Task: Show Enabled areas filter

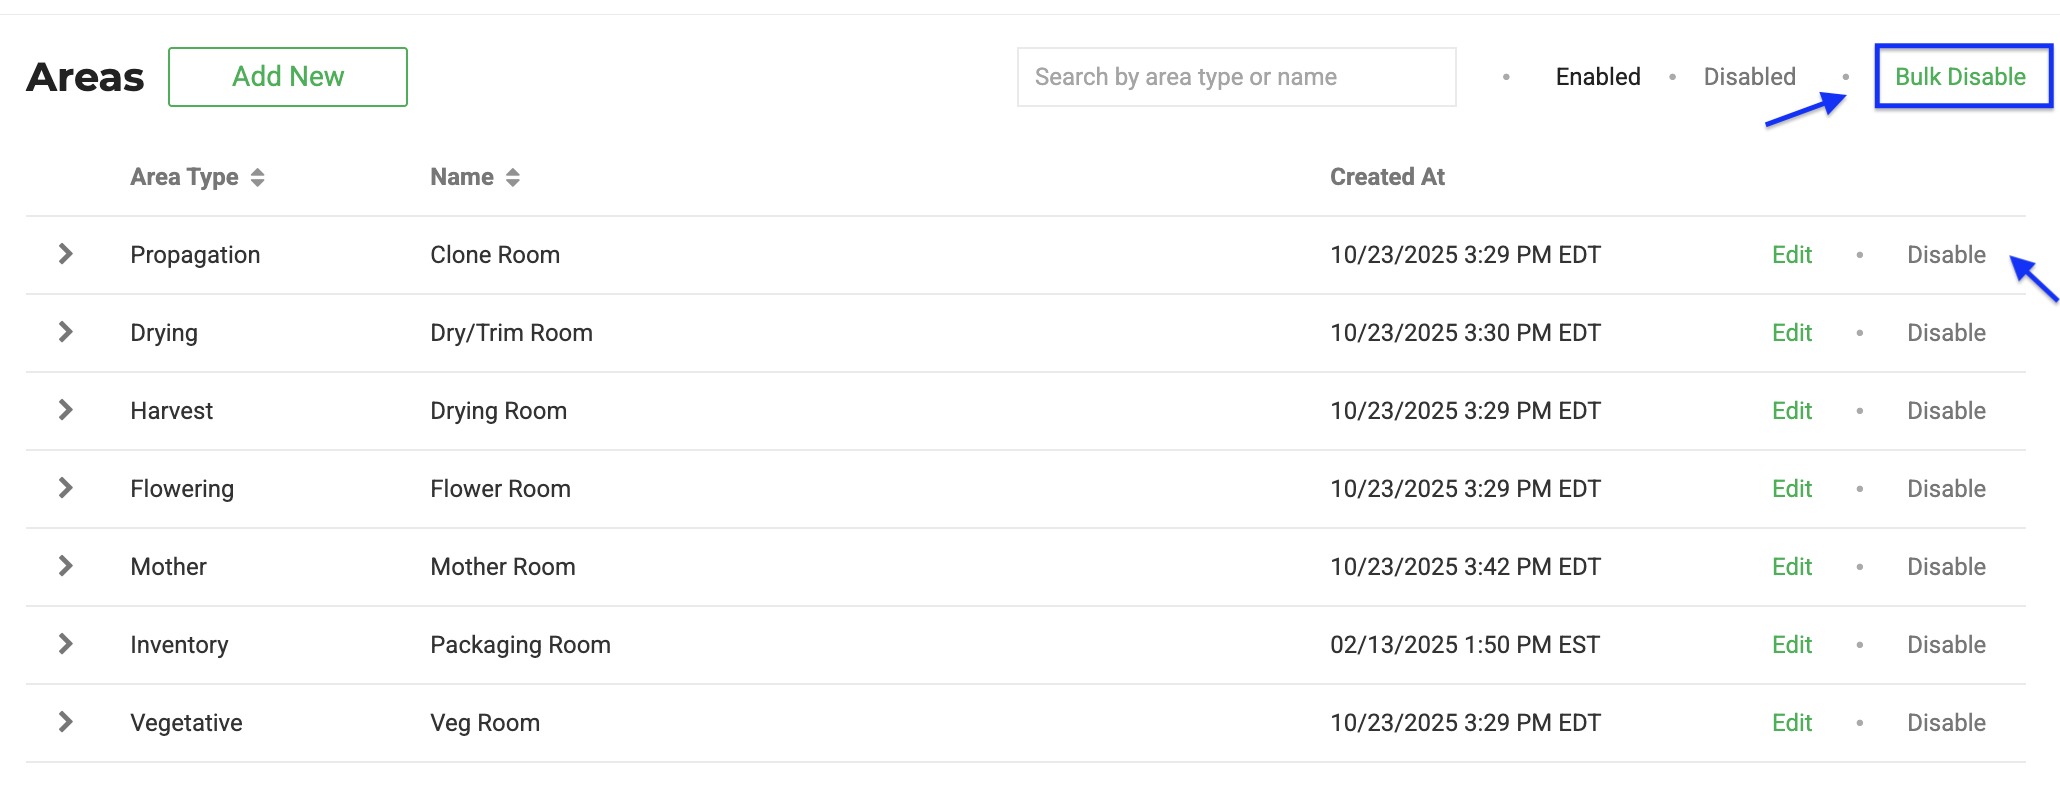Action: click(x=1598, y=77)
